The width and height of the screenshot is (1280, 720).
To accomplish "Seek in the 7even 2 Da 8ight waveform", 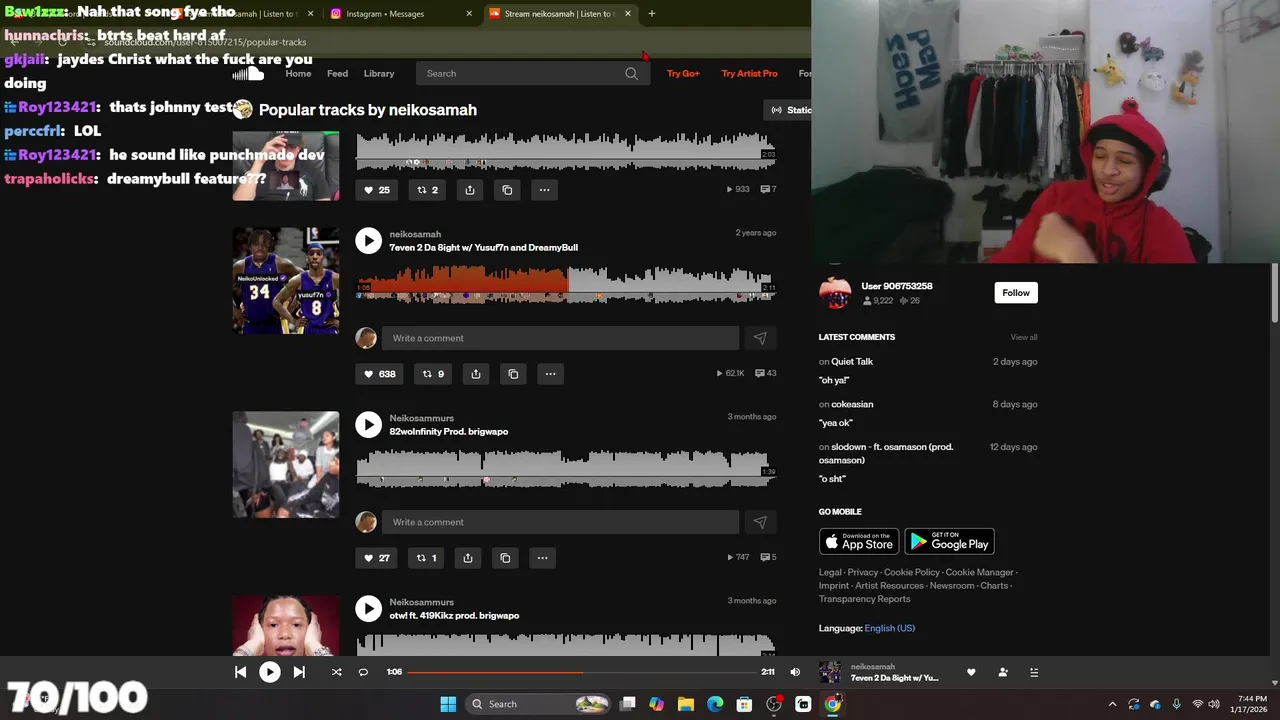I will click(x=565, y=283).
